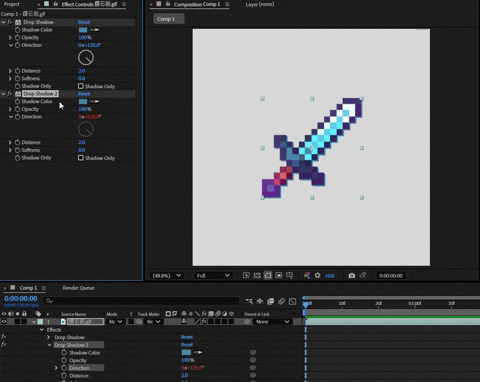Open Shadow Color swatch of first Drop Shadow
This screenshot has width=480, height=382.
coord(83,30)
